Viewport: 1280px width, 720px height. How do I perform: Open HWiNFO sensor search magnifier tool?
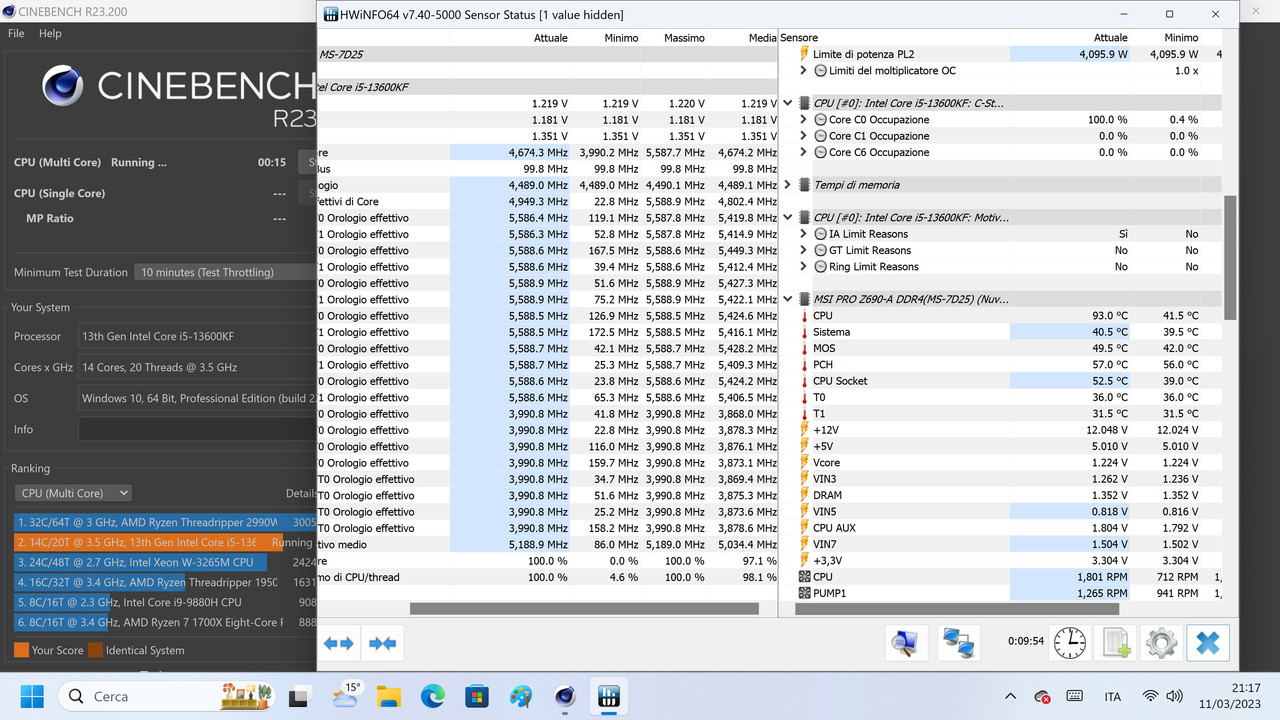[906, 643]
